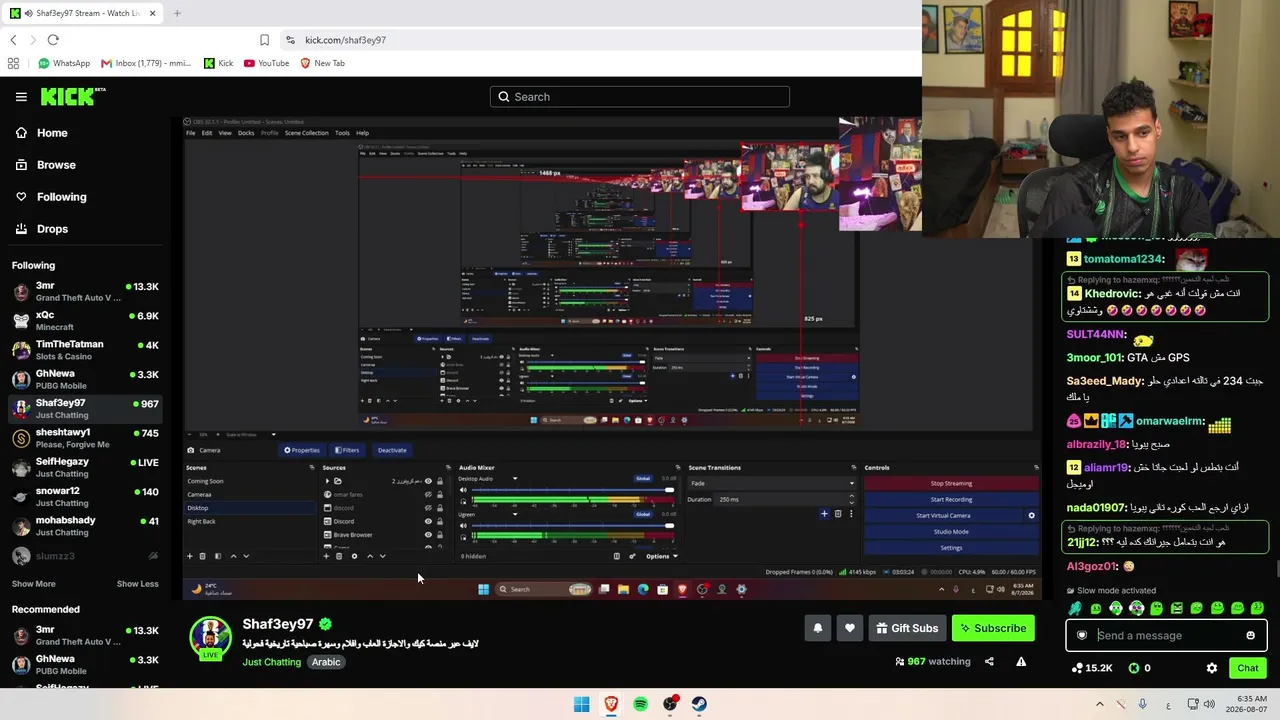Open the volume control in the system tray
This screenshot has height=720, width=1280.
1209,704
